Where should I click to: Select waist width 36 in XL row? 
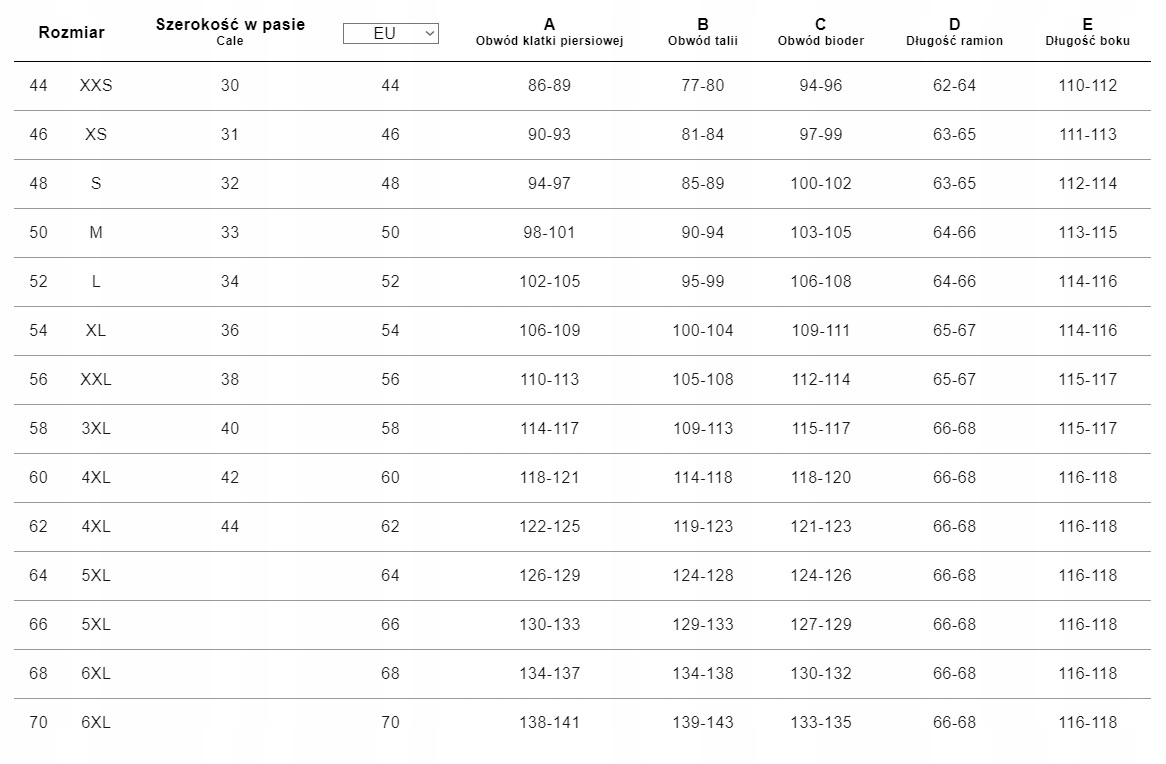[230, 331]
